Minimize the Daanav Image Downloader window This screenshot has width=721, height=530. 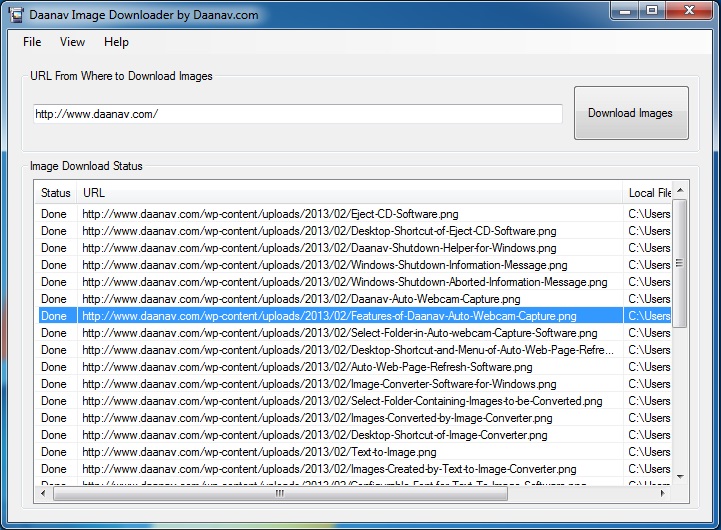(x=625, y=11)
